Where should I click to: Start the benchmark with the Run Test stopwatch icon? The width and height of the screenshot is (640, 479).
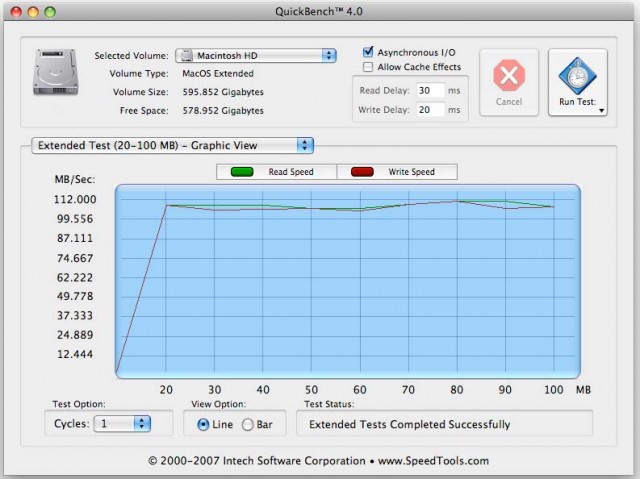(577, 76)
